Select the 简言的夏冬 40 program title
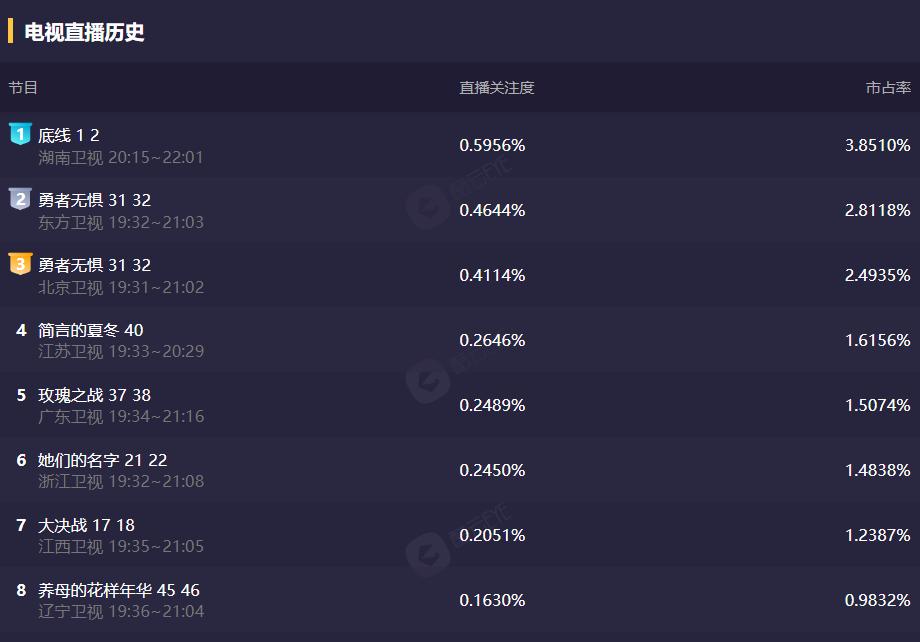Screen dimensions: 920x642 pyautogui.click(x=90, y=330)
